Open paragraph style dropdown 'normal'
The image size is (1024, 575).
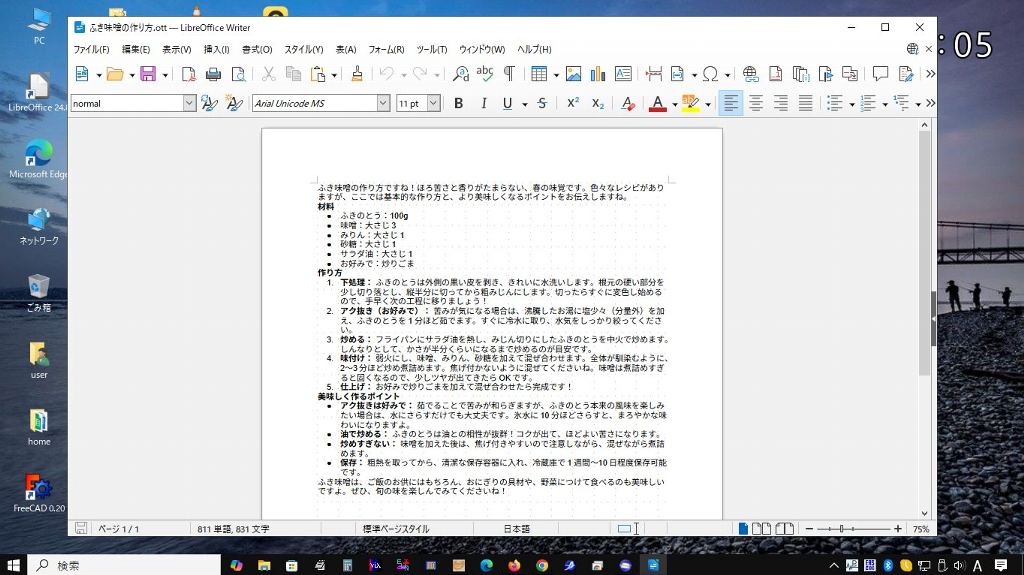189,103
